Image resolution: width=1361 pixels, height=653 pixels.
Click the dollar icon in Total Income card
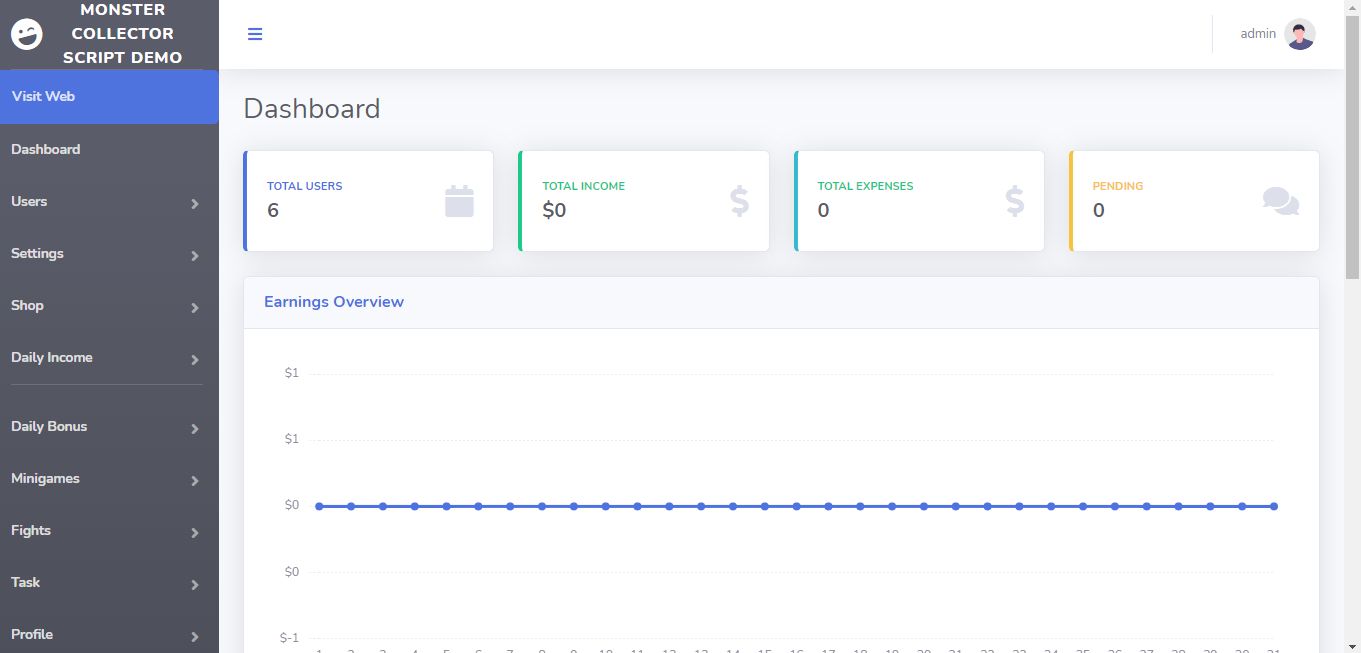click(x=739, y=201)
